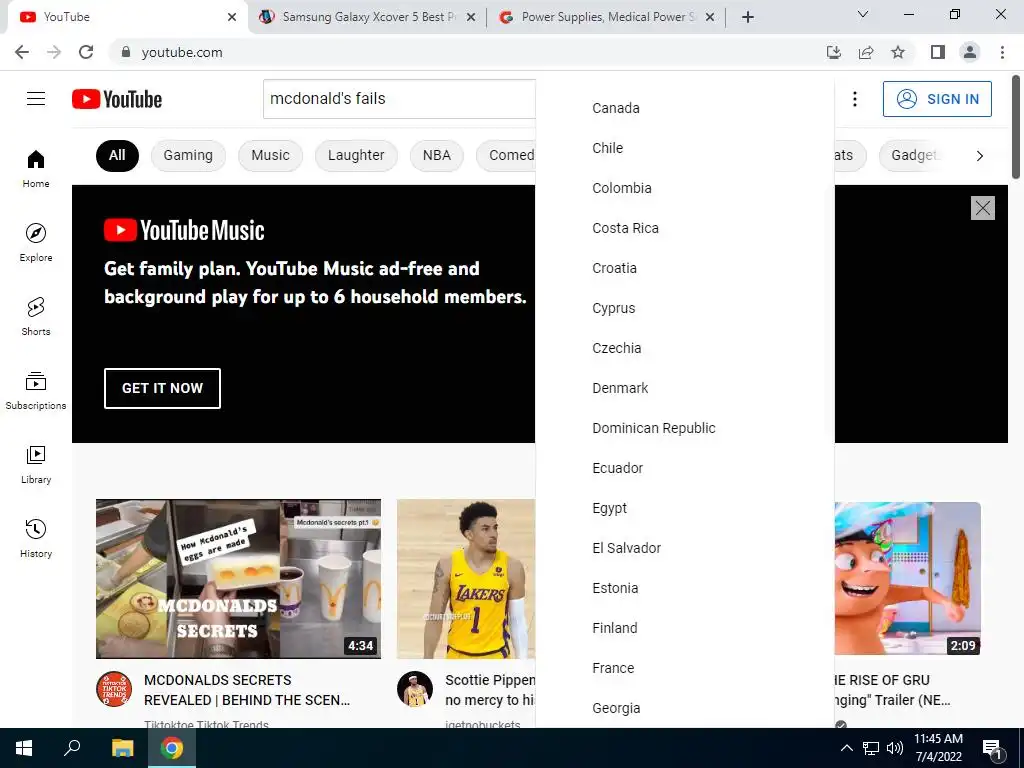Open Chrome three-dot menu
The image size is (1024, 768).
[x=1002, y=52]
